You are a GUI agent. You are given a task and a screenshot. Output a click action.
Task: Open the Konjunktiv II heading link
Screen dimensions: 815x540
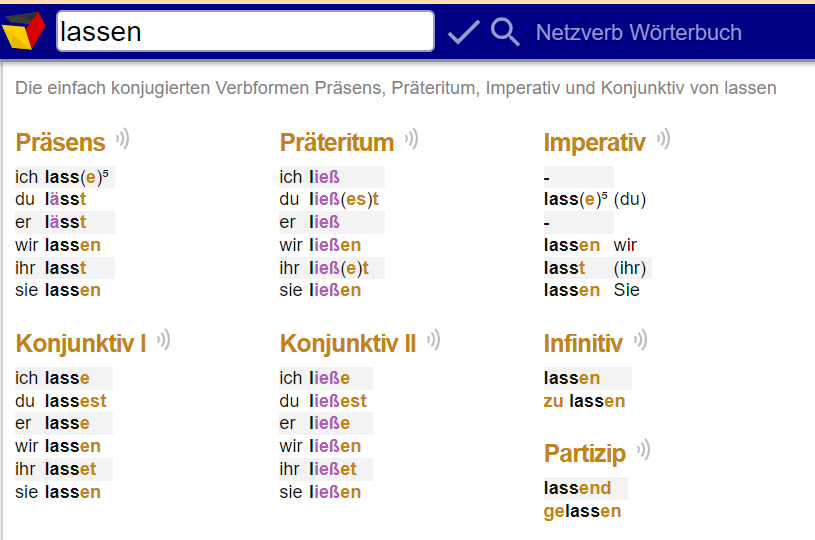[x=348, y=344]
